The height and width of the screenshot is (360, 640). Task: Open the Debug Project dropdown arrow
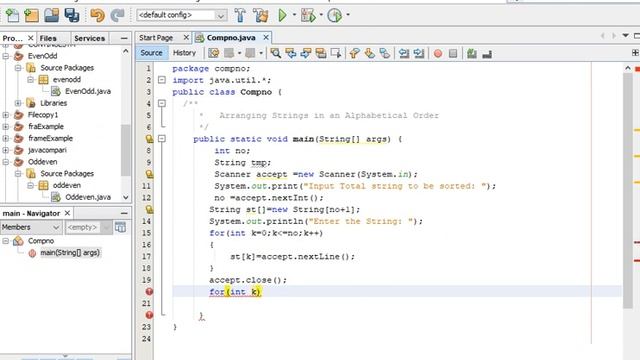coord(321,15)
